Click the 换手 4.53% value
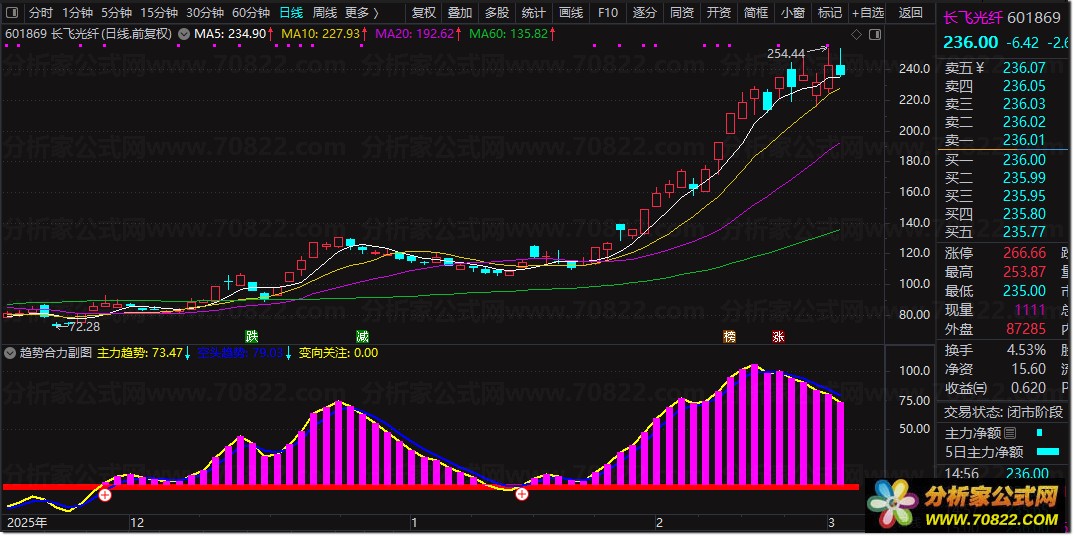This screenshot has height=536, width=1075. [1026, 350]
